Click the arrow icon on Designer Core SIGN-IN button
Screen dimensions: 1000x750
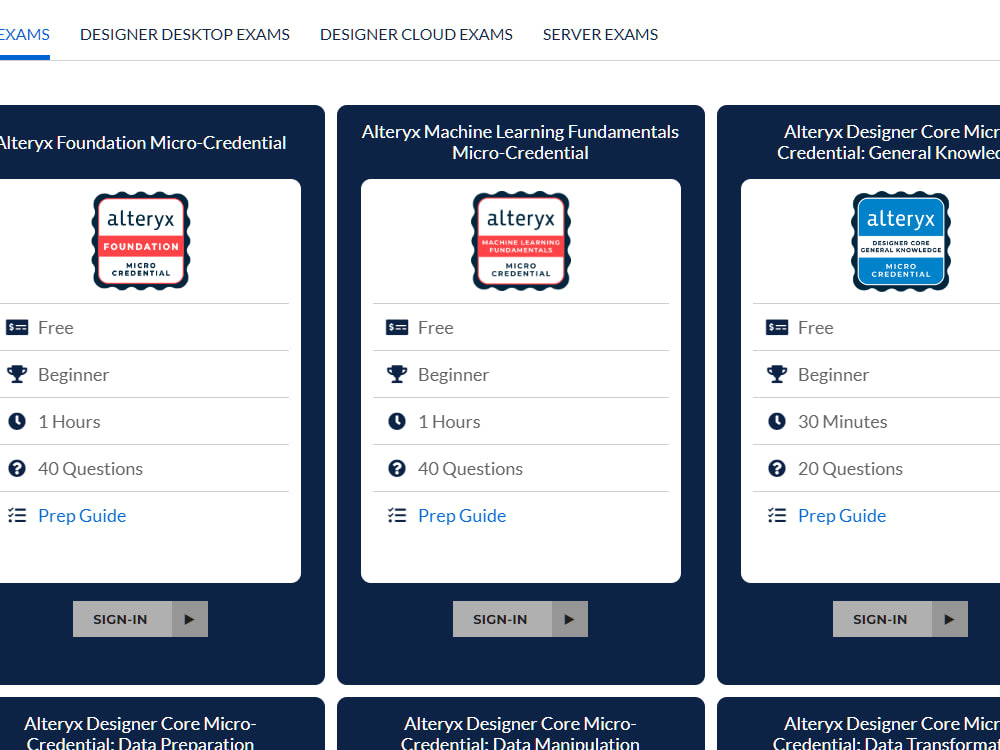pyautogui.click(x=950, y=619)
